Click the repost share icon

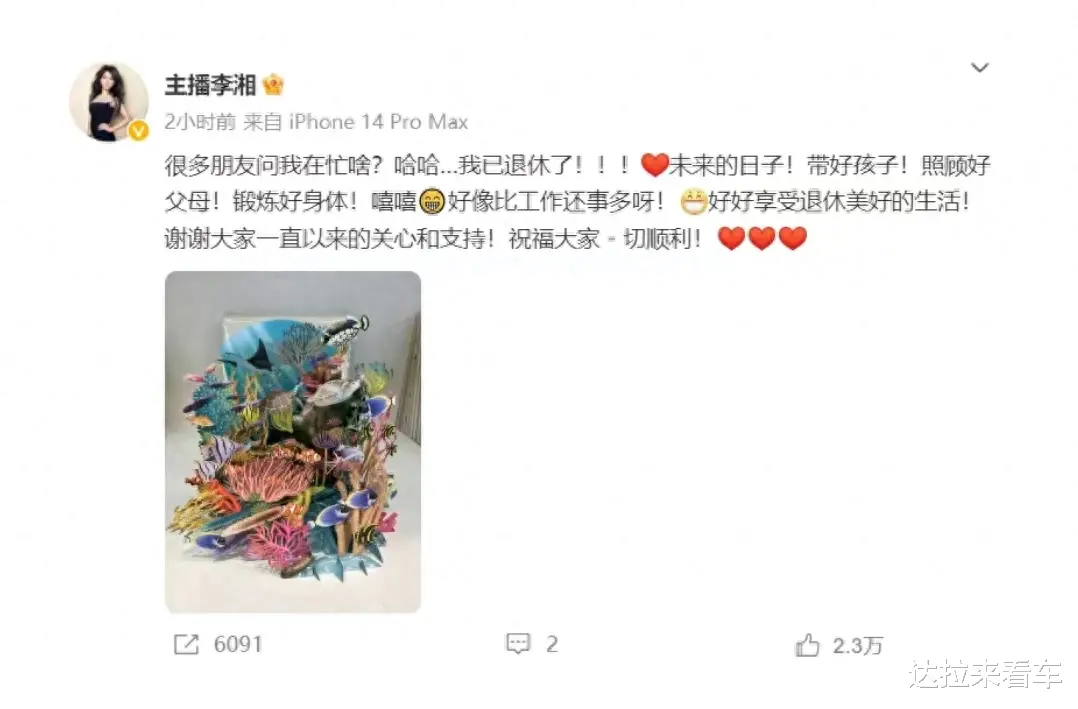coord(186,644)
